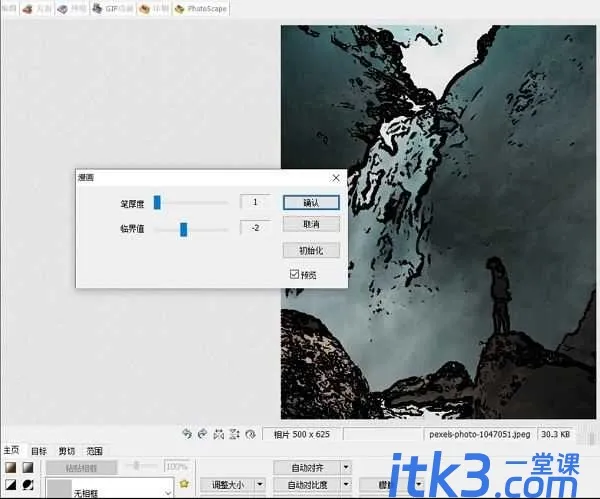Click the 自动对比度 auto contrast button
This screenshot has height=499, width=600.
[307, 485]
